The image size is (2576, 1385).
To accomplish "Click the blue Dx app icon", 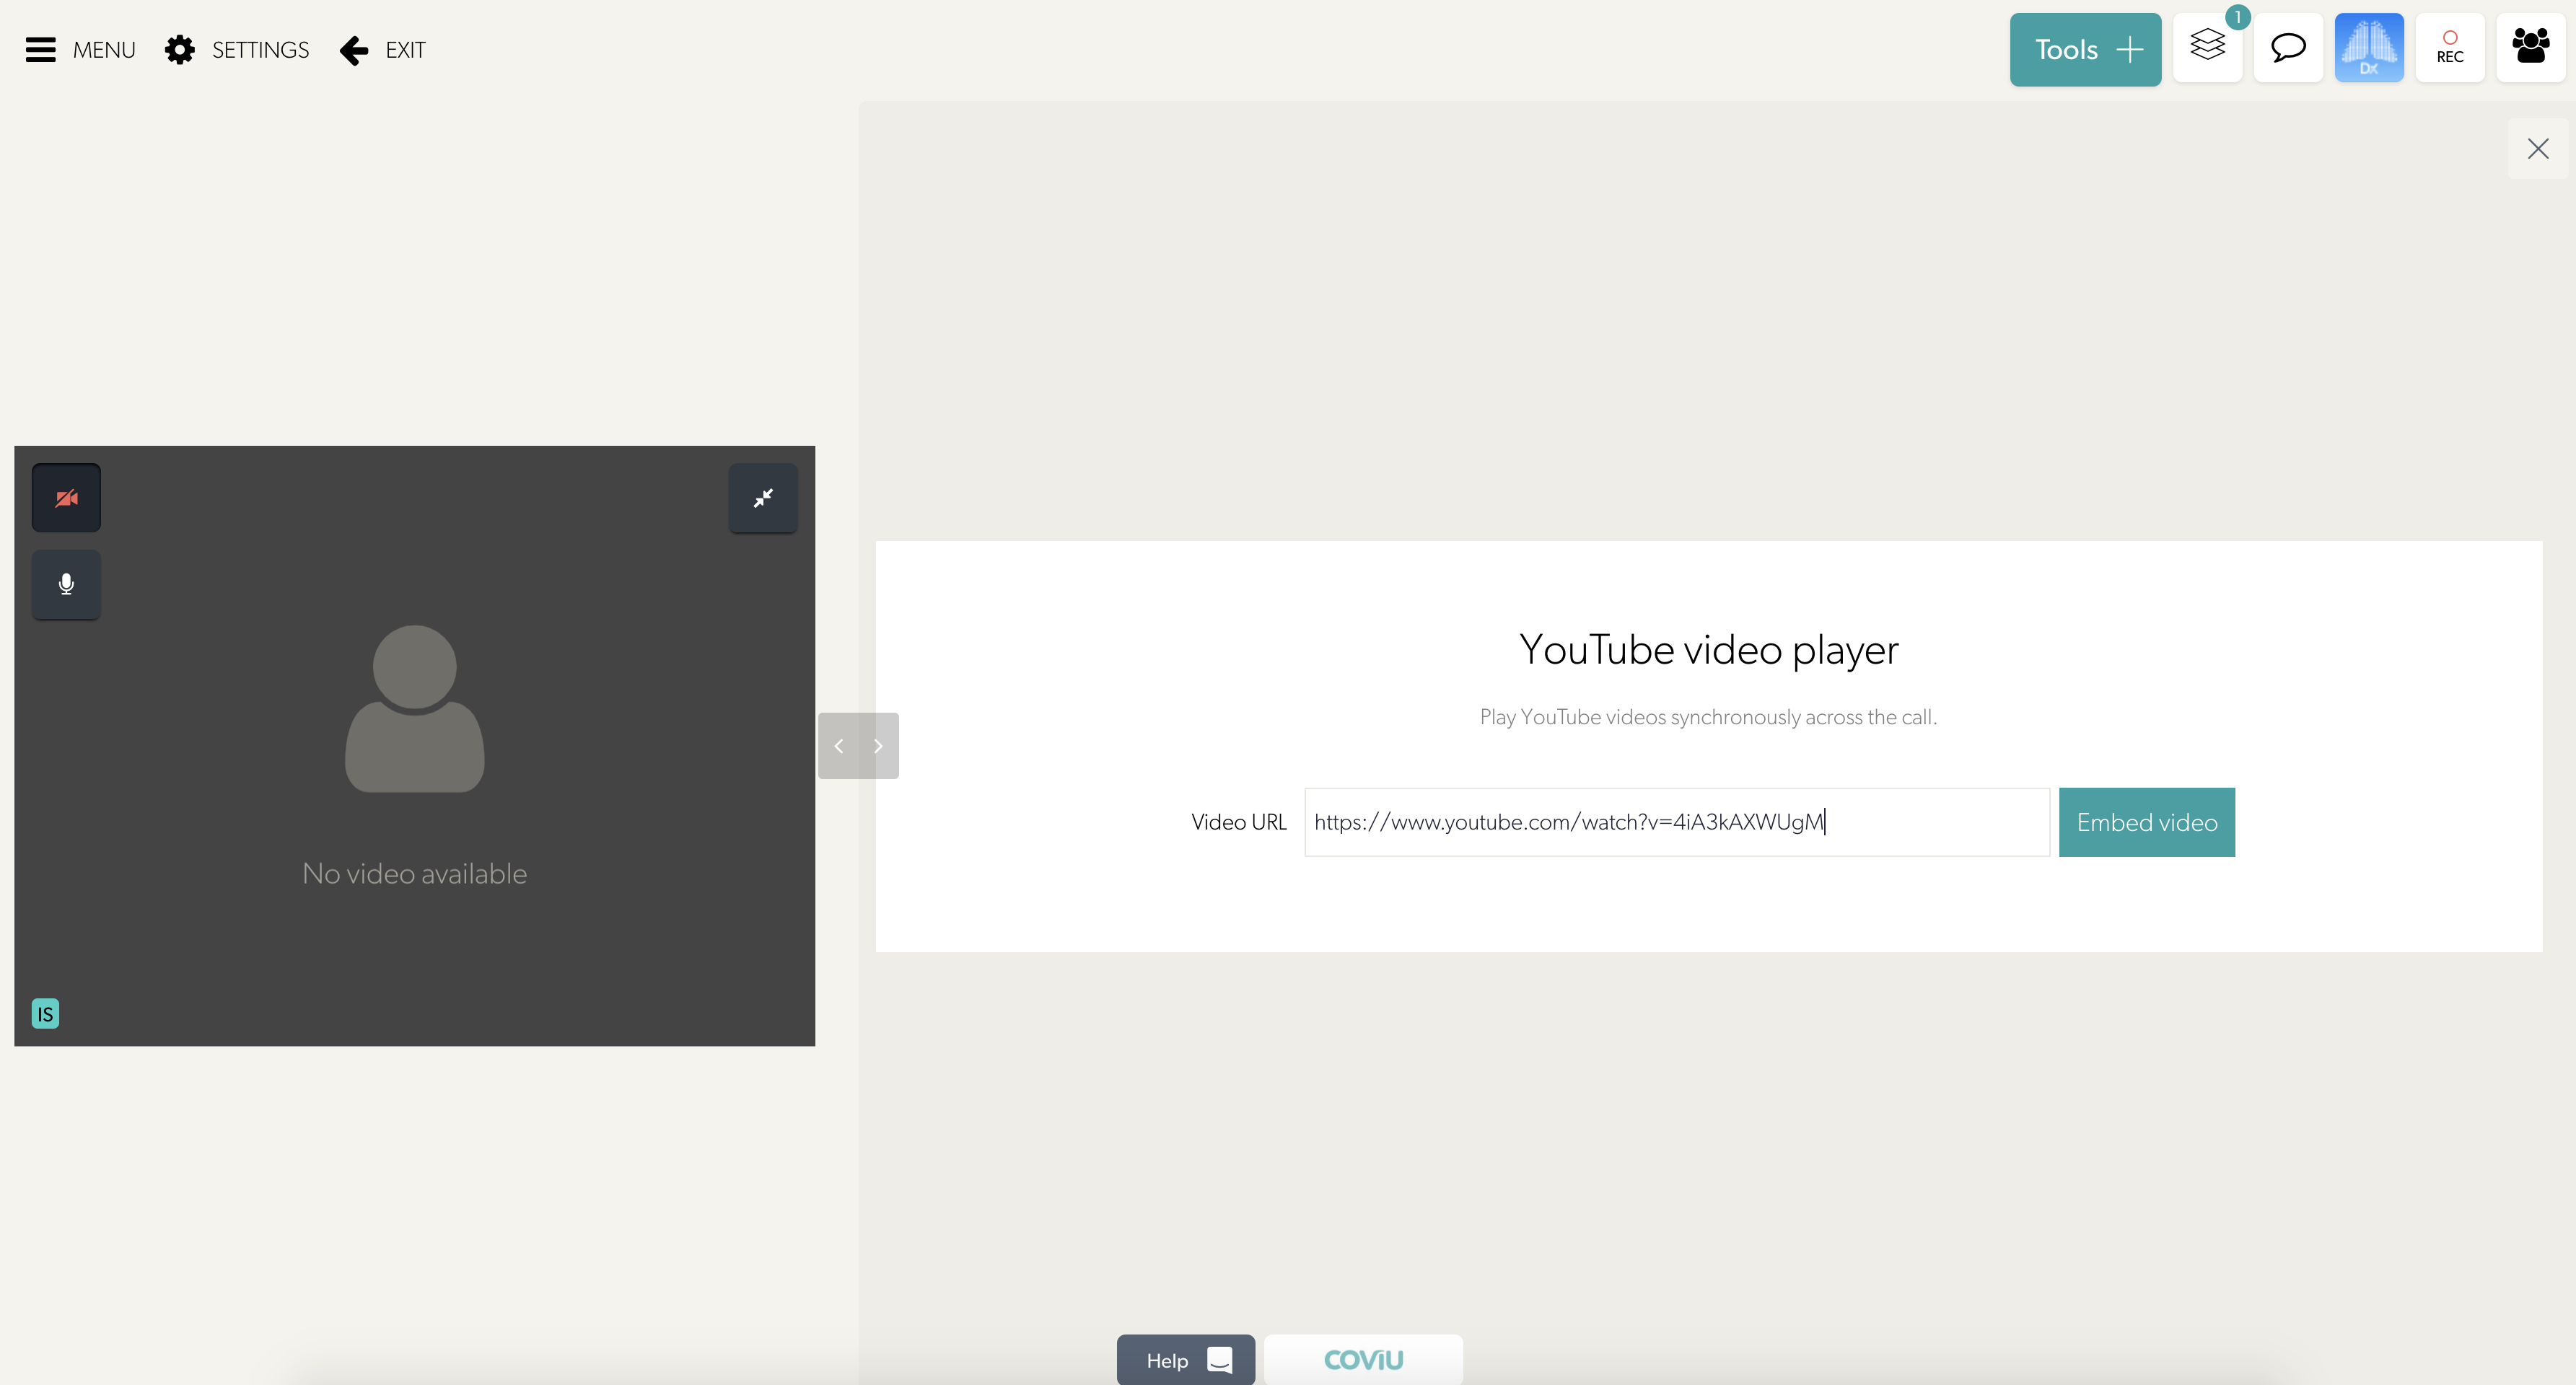I will click(x=2369, y=47).
